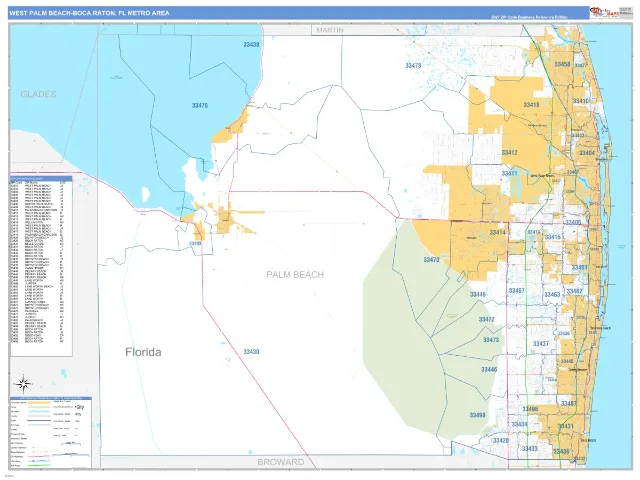Select ZIP code 33458 label
Screen dimensions: 640x480
[562, 64]
